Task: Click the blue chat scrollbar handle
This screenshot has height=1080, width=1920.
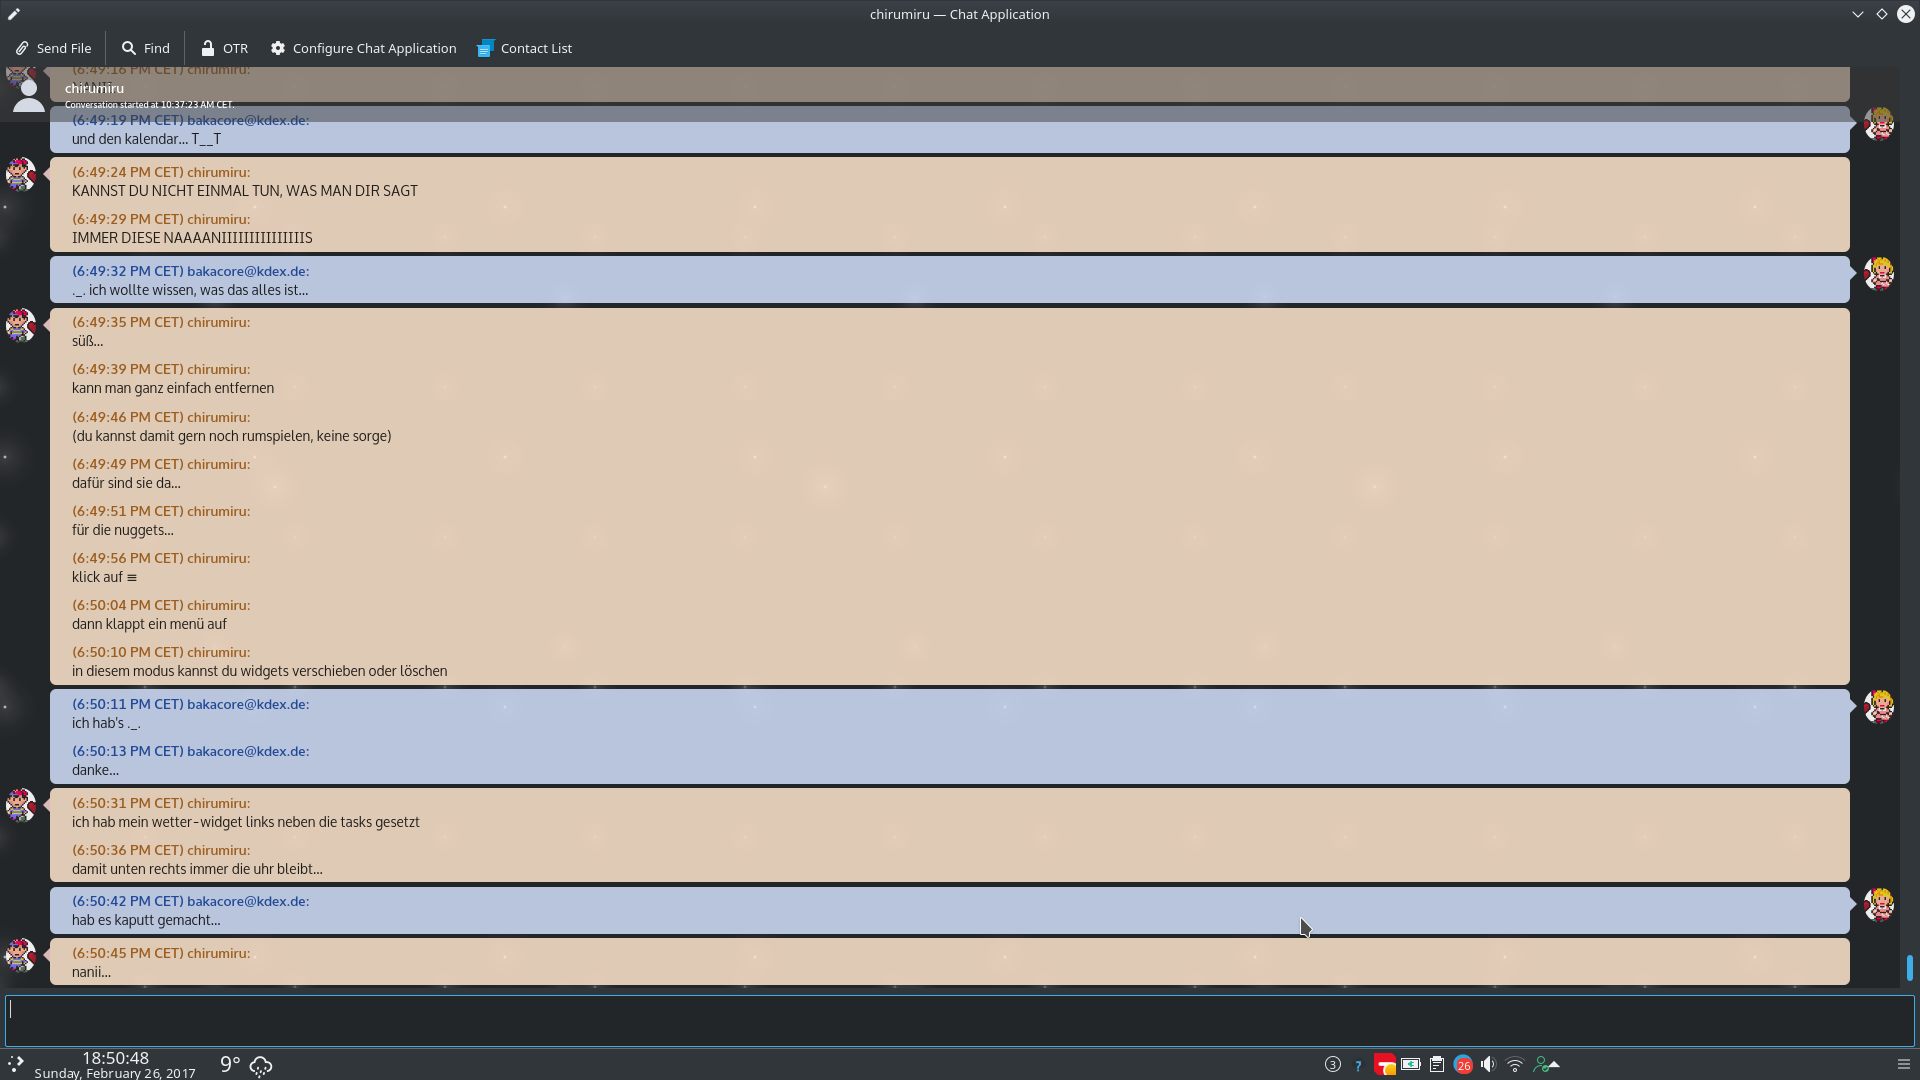Action: (x=1910, y=967)
